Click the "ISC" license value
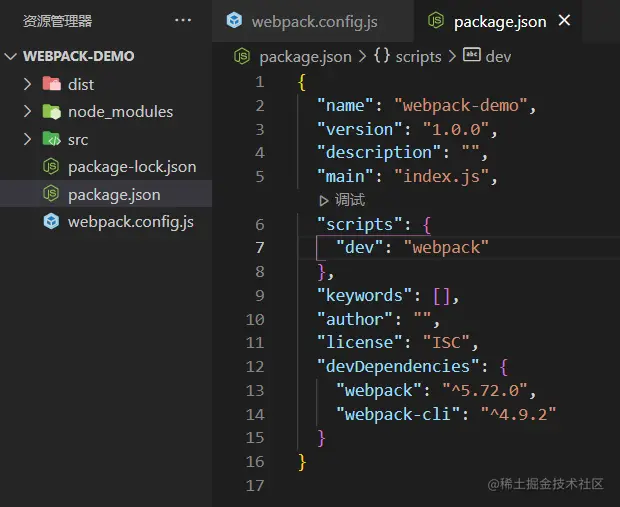The height and width of the screenshot is (507, 620). tap(446, 342)
